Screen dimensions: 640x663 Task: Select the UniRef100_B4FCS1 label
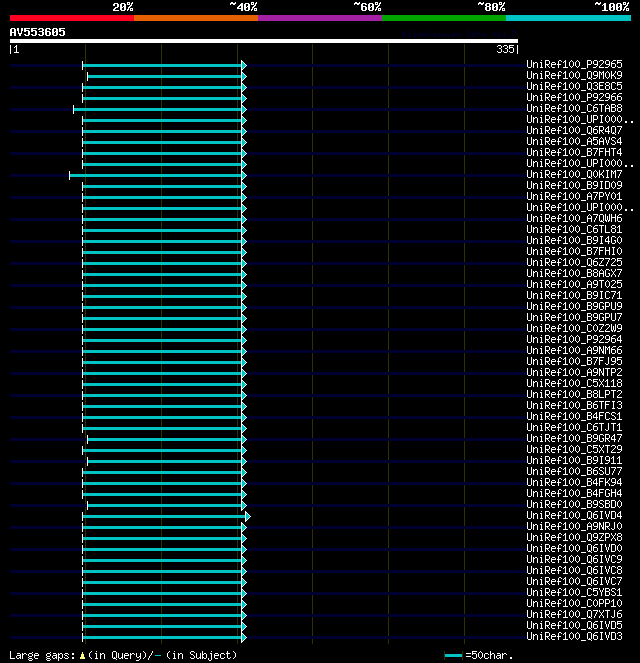[574, 416]
